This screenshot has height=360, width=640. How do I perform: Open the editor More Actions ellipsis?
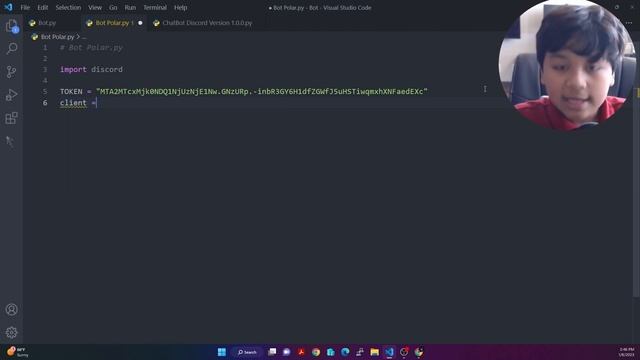pos(629,23)
